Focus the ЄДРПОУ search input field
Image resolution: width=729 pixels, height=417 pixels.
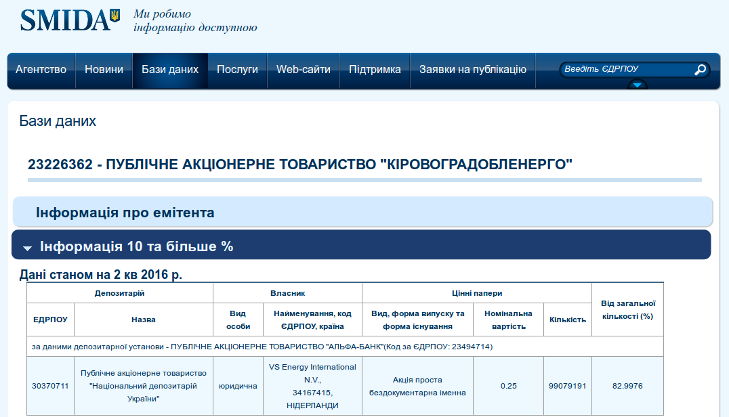[x=627, y=69]
